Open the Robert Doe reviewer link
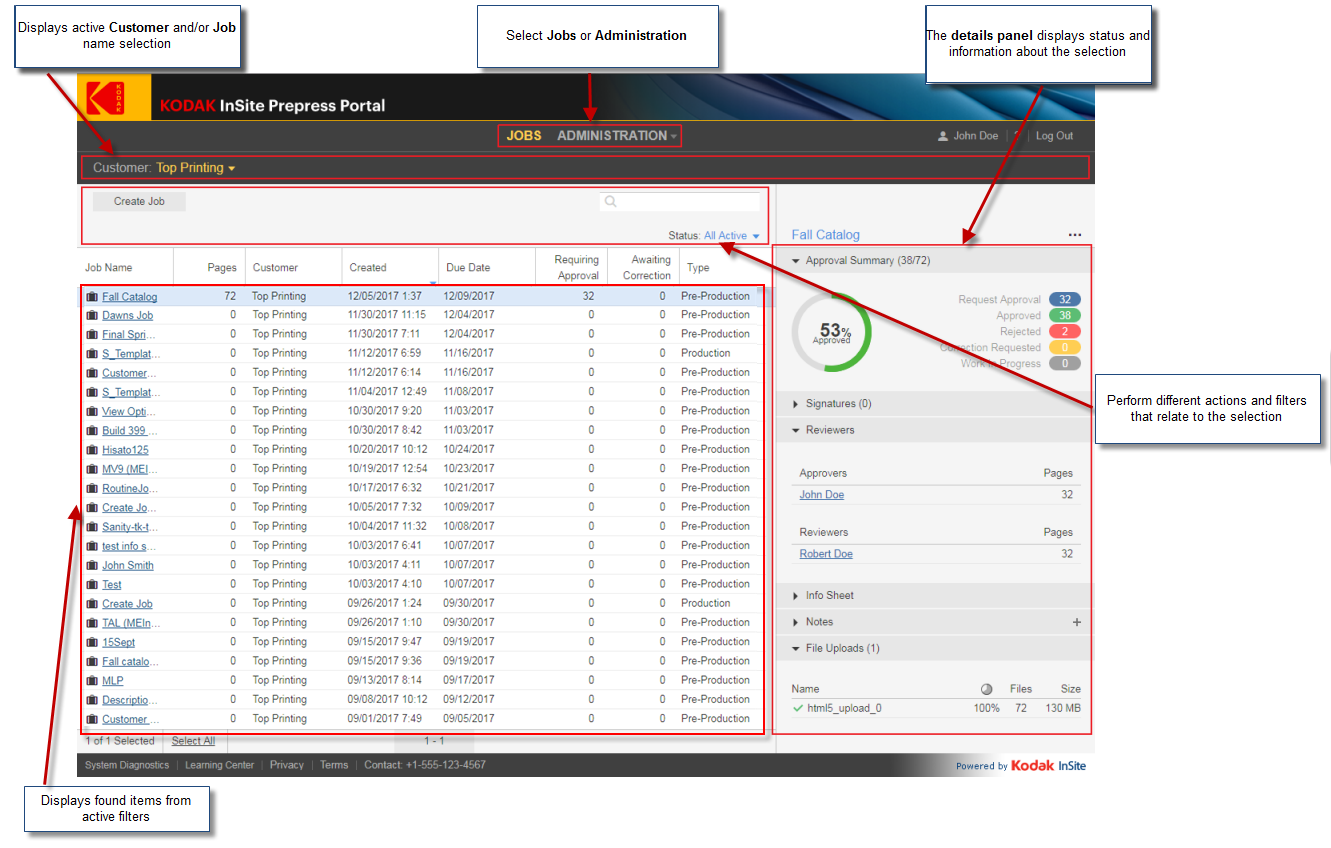The height and width of the screenshot is (848, 1331). (x=825, y=554)
